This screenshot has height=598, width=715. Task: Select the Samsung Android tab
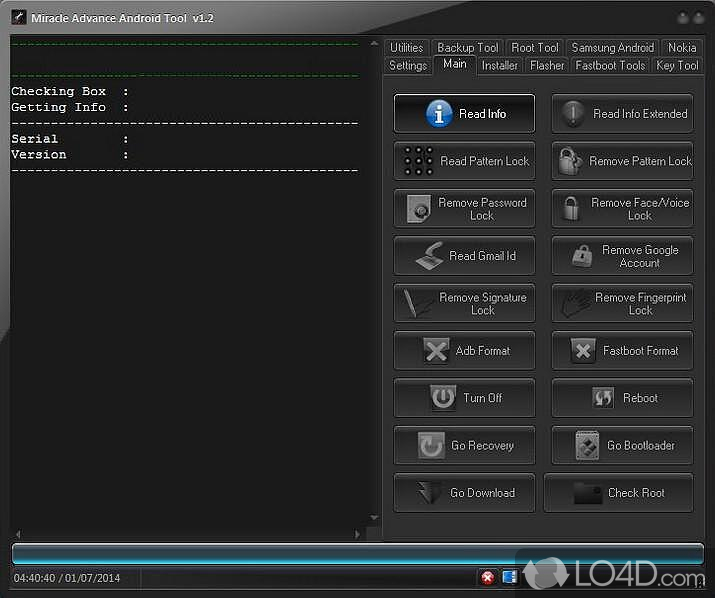(x=612, y=47)
